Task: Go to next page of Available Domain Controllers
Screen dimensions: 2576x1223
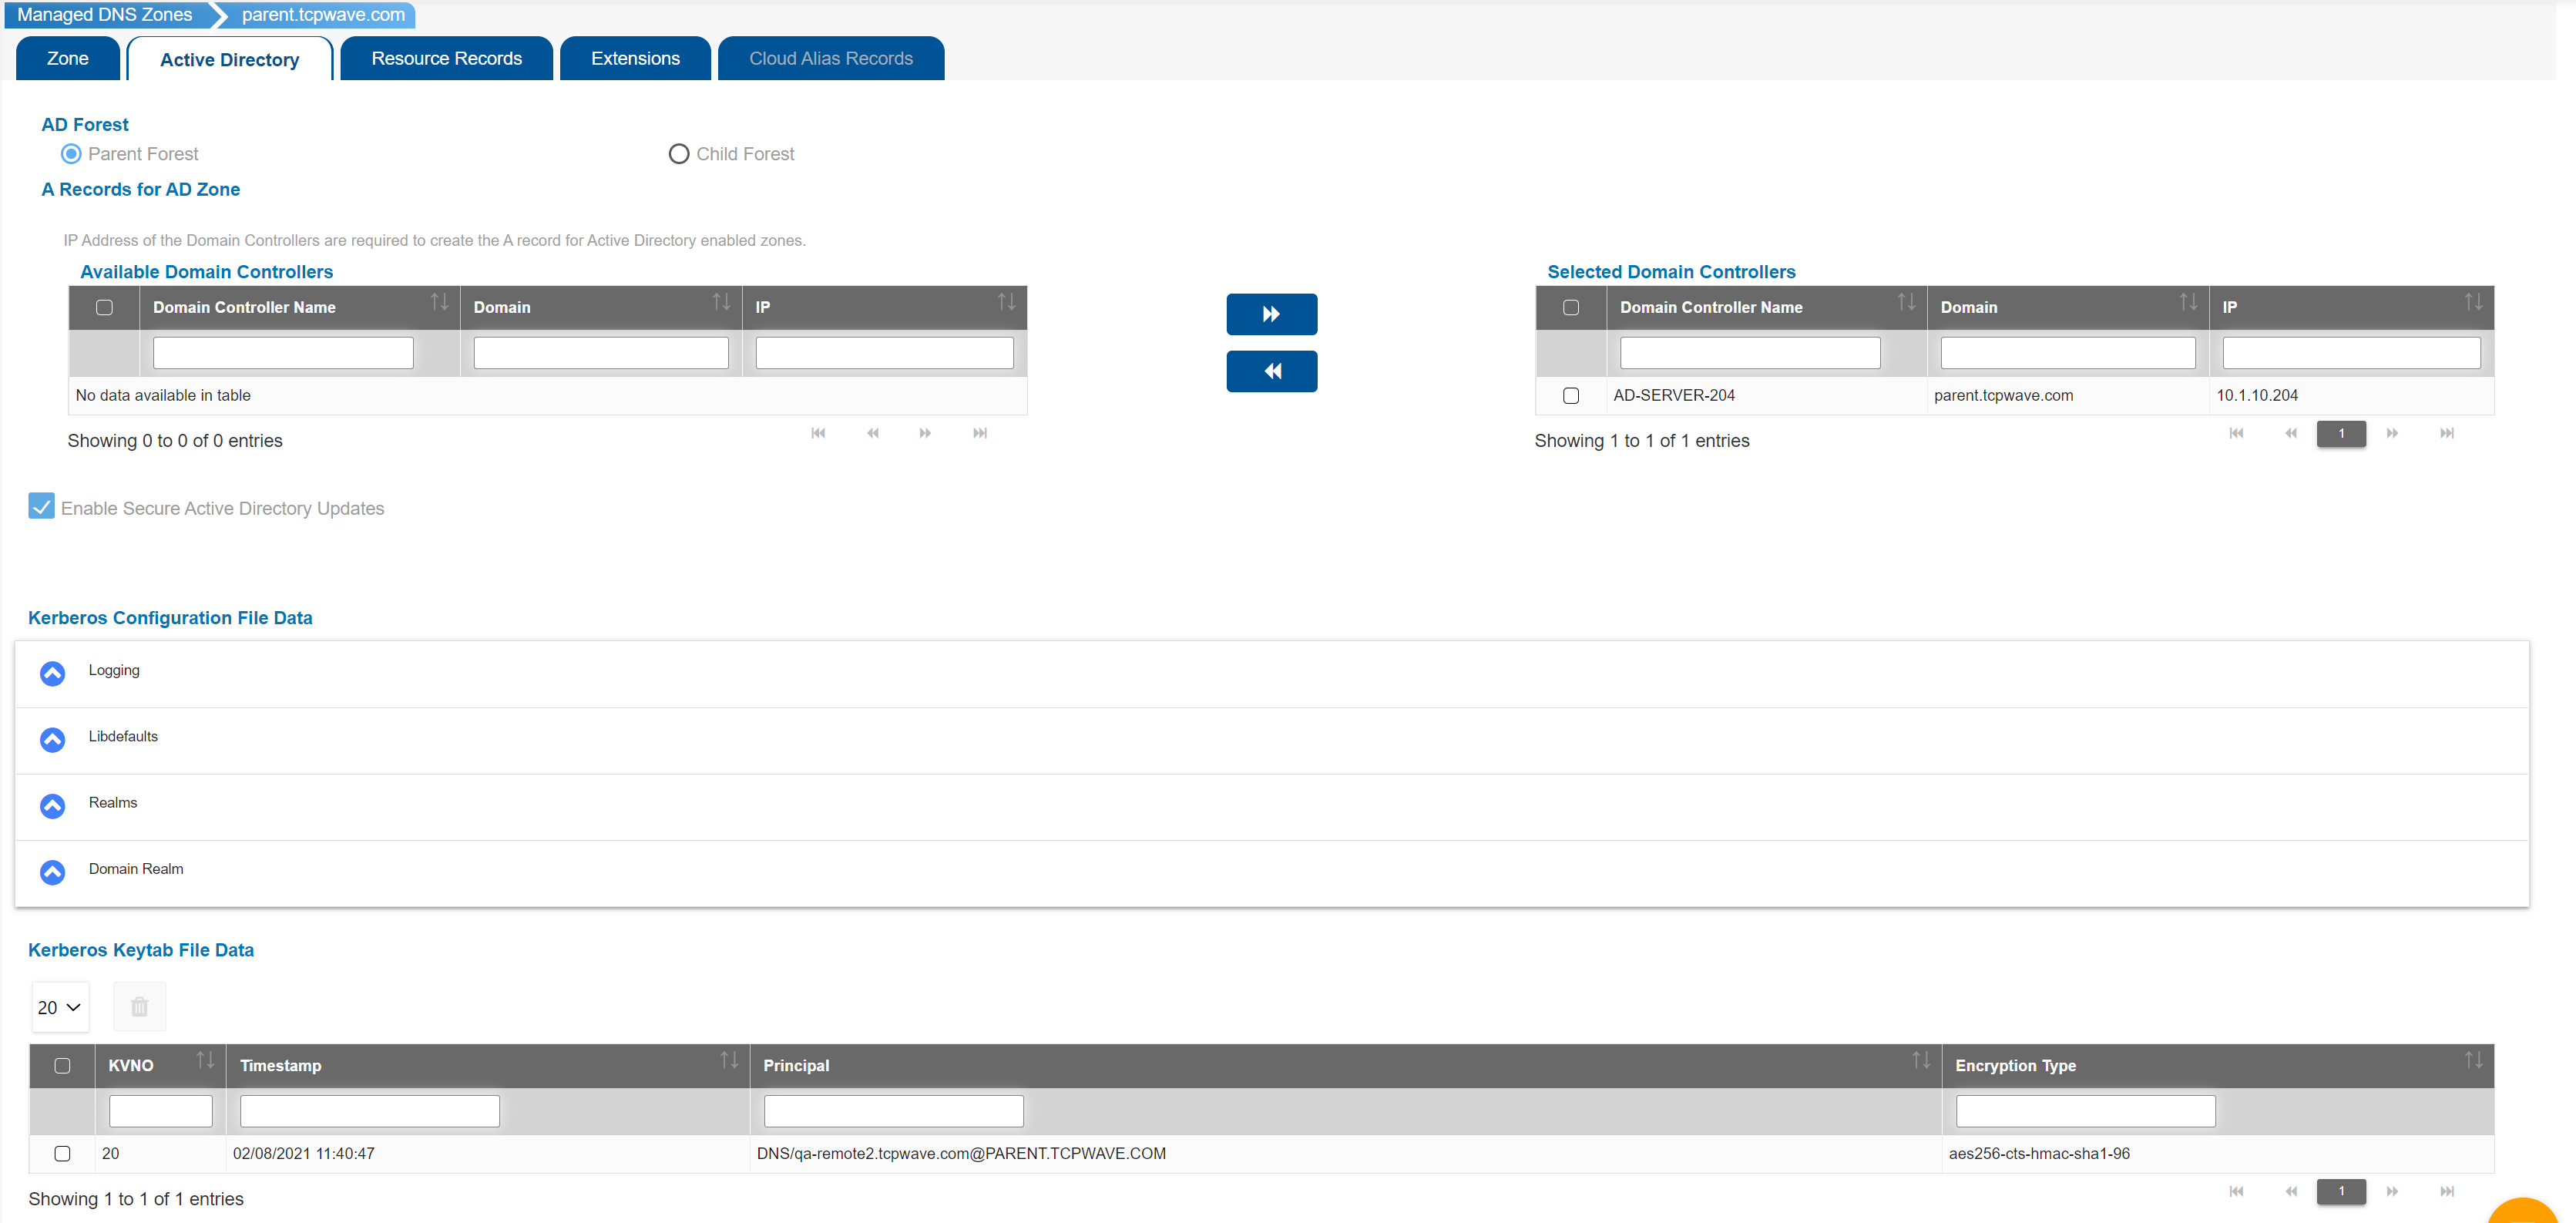Action: pos(925,433)
